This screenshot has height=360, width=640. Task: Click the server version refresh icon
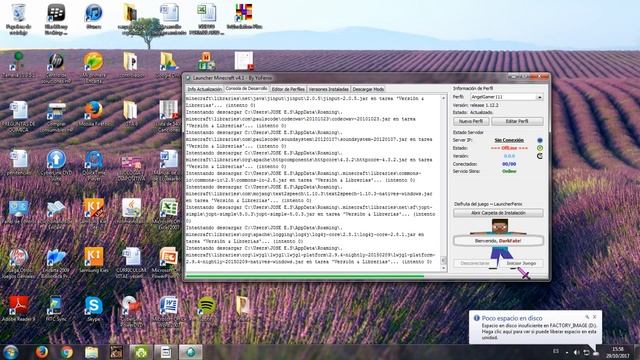point(540,156)
